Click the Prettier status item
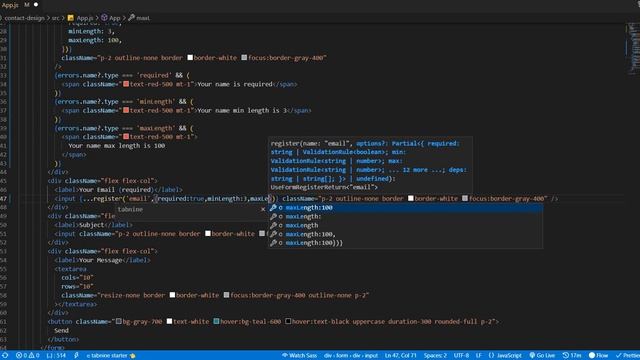 [x=627, y=356]
